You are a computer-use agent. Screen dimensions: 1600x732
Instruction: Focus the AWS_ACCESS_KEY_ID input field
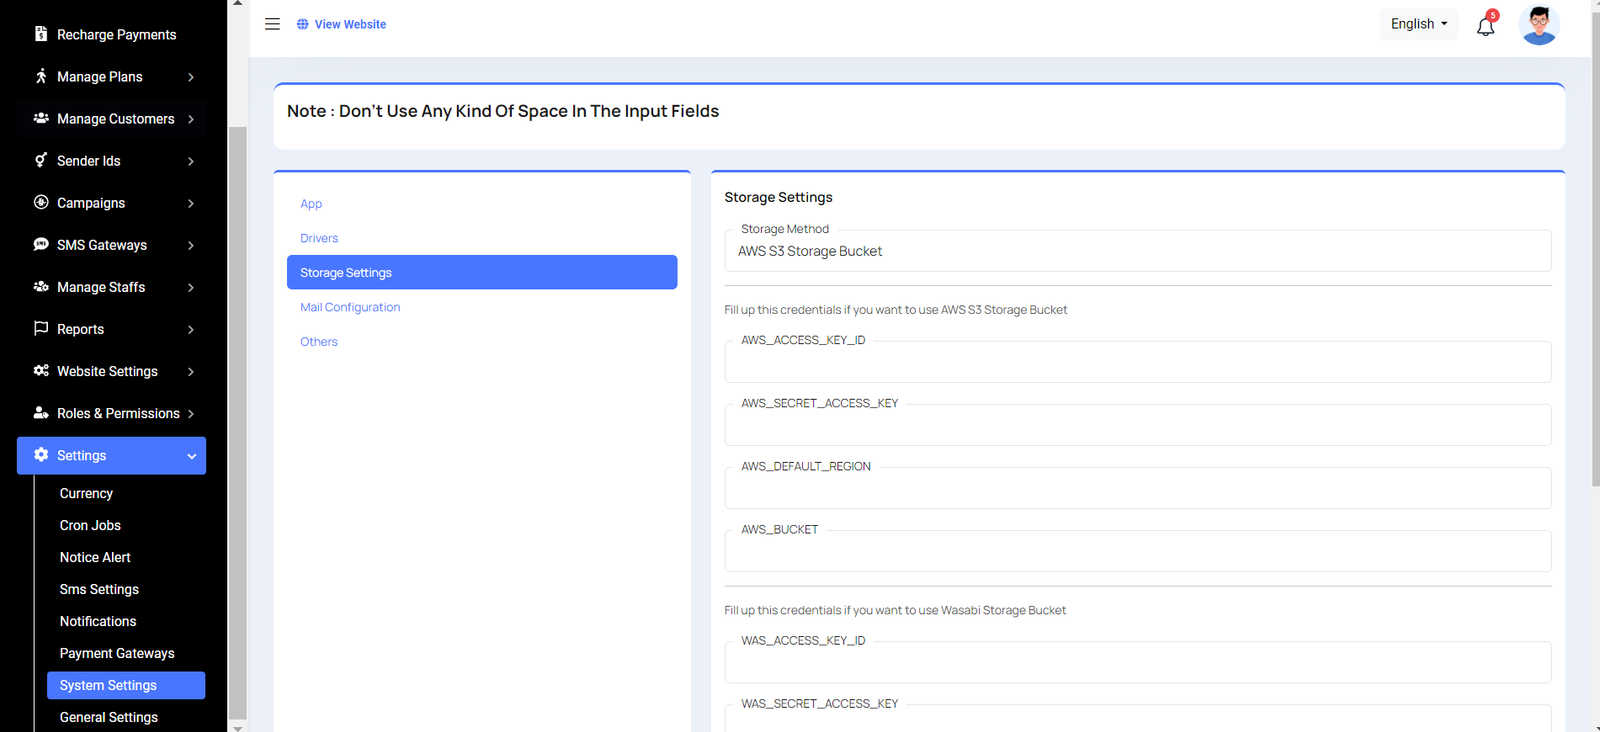(x=1138, y=362)
